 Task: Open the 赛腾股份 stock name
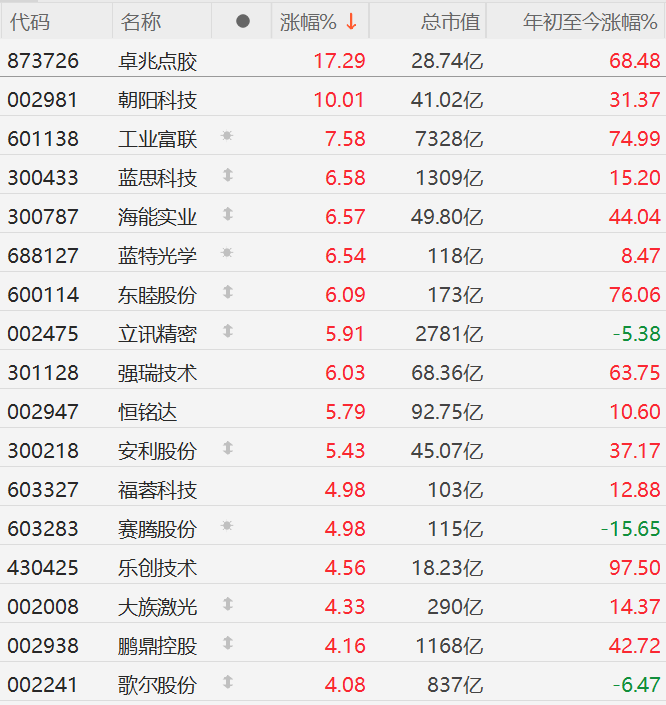click(x=157, y=529)
